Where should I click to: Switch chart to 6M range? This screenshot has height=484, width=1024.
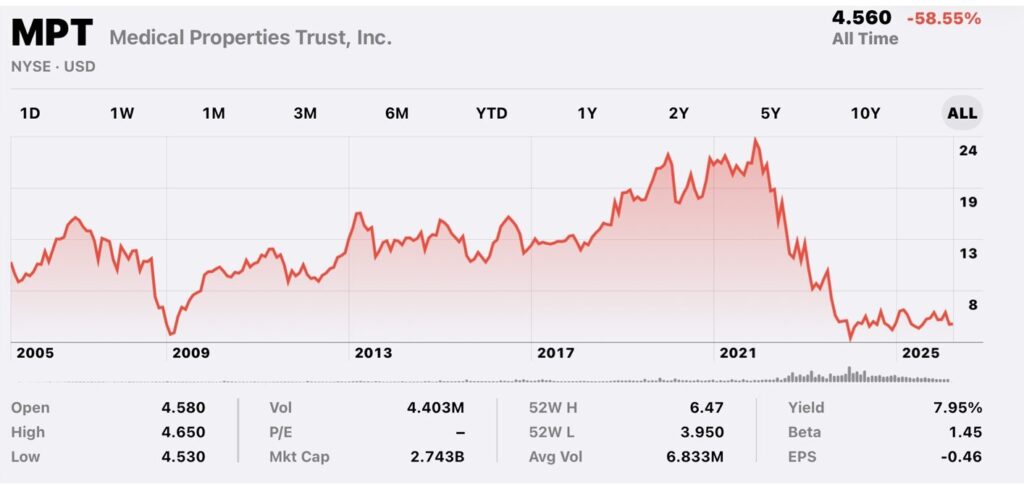(397, 113)
